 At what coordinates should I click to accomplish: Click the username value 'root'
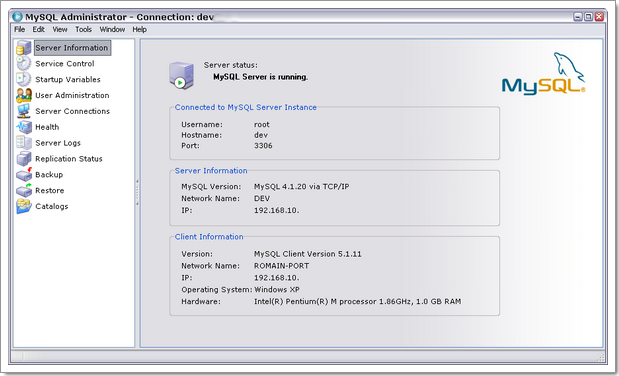(x=262, y=124)
